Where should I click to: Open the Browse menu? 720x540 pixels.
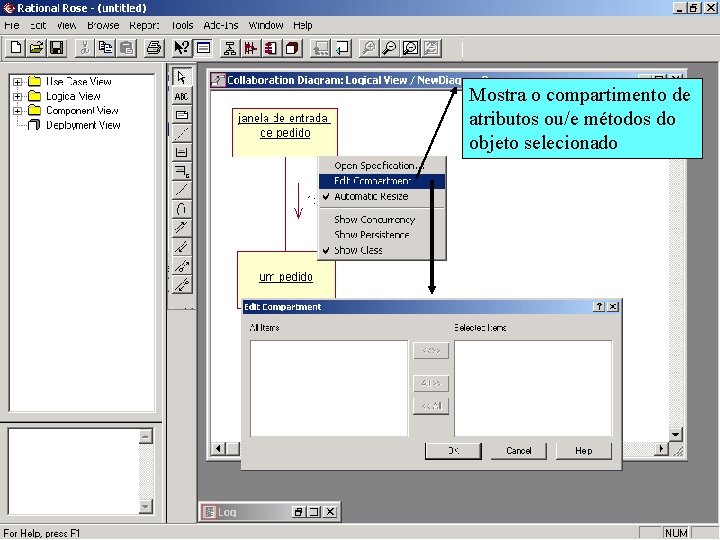point(103,25)
